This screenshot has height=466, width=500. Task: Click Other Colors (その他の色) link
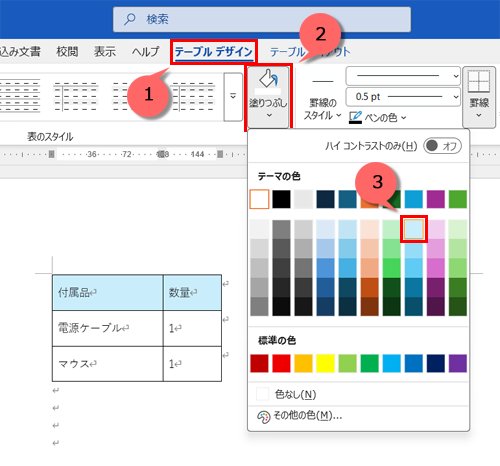[x=308, y=415]
